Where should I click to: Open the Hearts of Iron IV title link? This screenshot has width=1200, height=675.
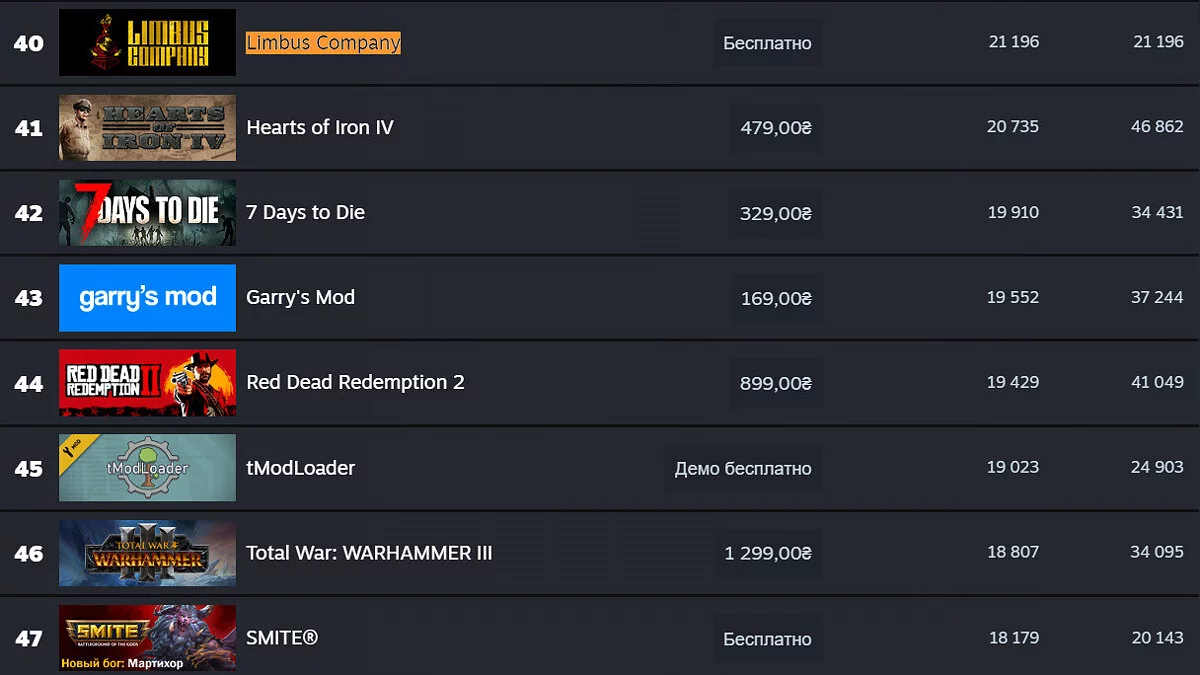point(320,127)
